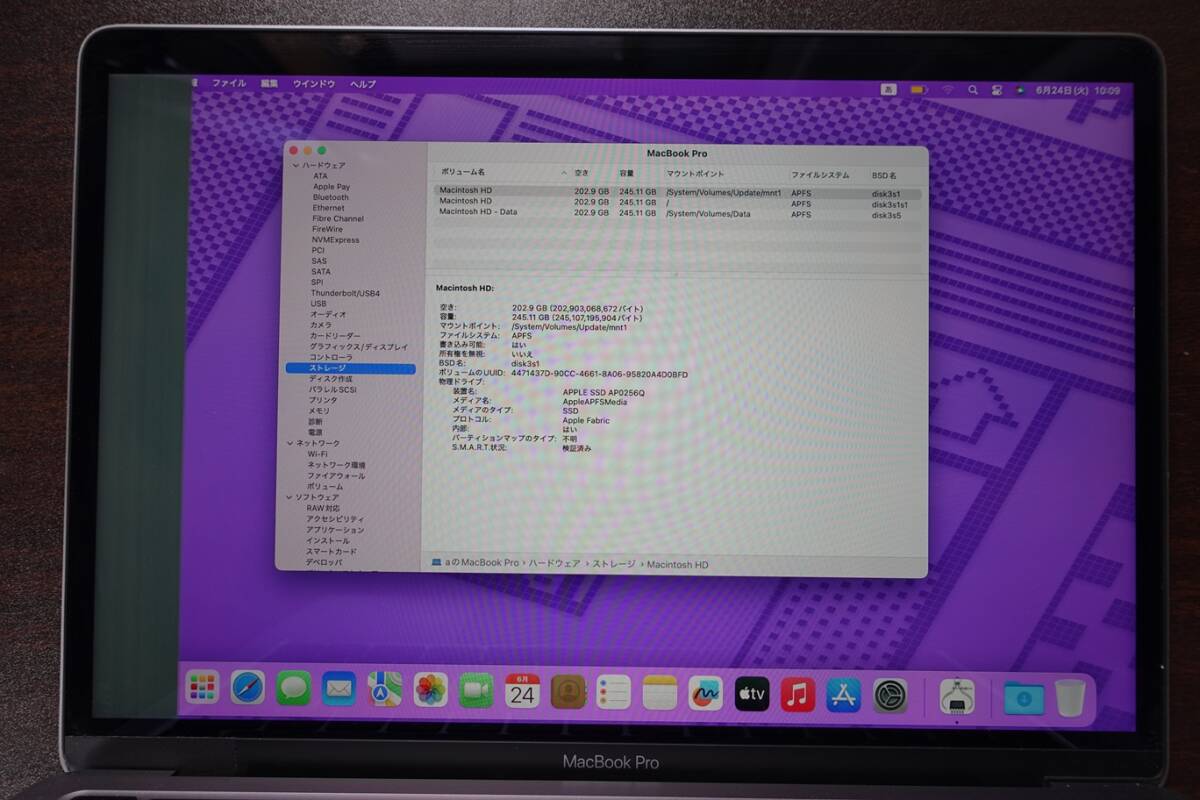Image resolution: width=1200 pixels, height=800 pixels.
Task: Open Control Center from the menu bar
Action: click(997, 90)
